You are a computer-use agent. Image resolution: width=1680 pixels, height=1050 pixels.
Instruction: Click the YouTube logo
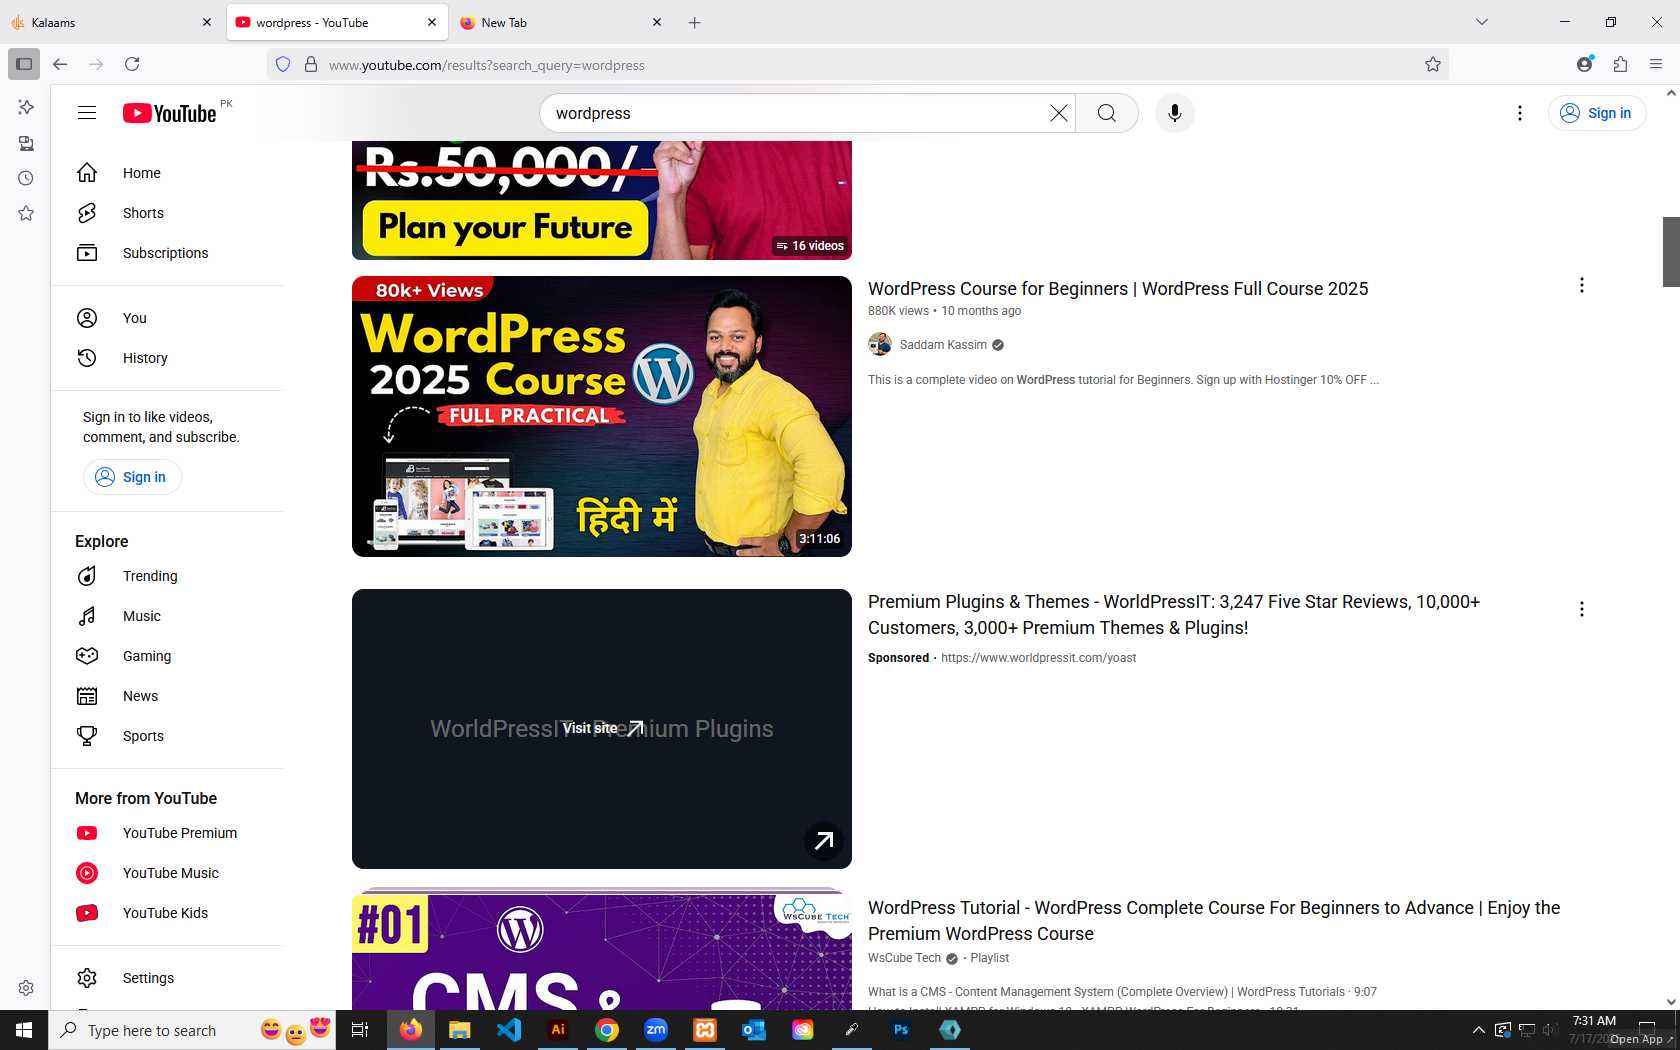tap(170, 113)
